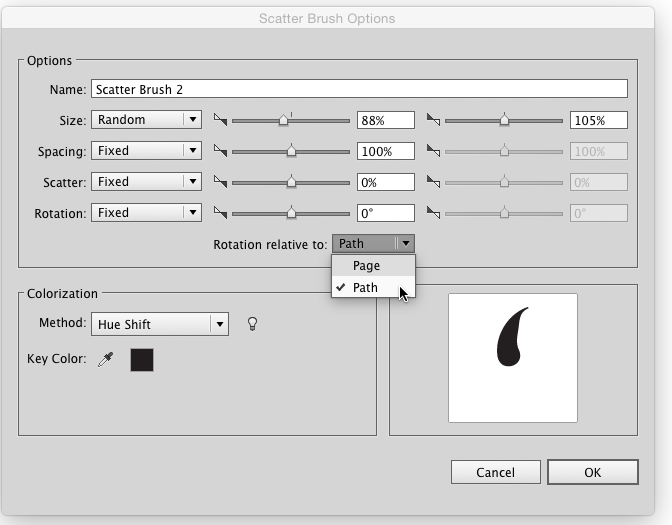Click maximum Scatter slider left-end triangle icon
This screenshot has width=672, height=525.
pos(433,182)
